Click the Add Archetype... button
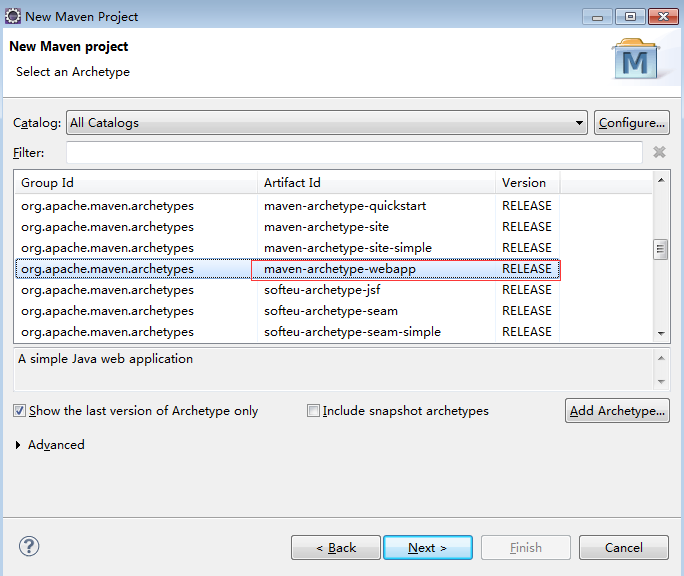This screenshot has height=576, width=684. pos(617,411)
